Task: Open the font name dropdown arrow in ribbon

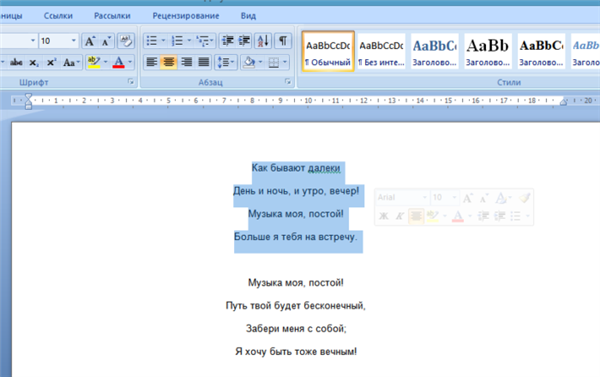Action: 33,41
